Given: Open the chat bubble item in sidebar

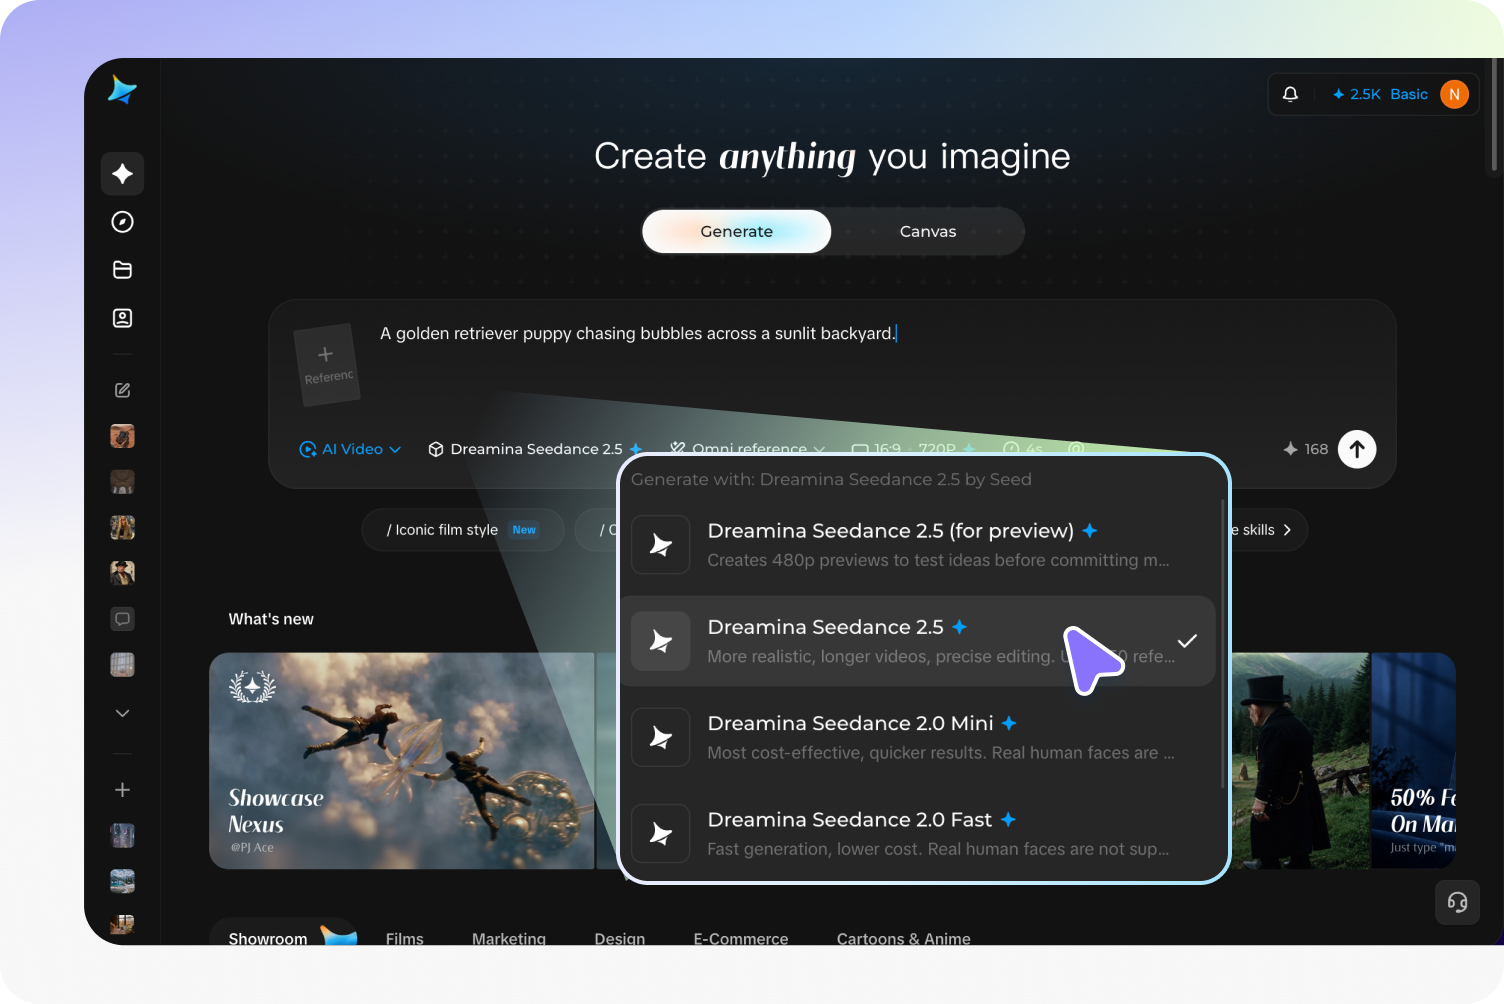Looking at the screenshot, I should 122,619.
